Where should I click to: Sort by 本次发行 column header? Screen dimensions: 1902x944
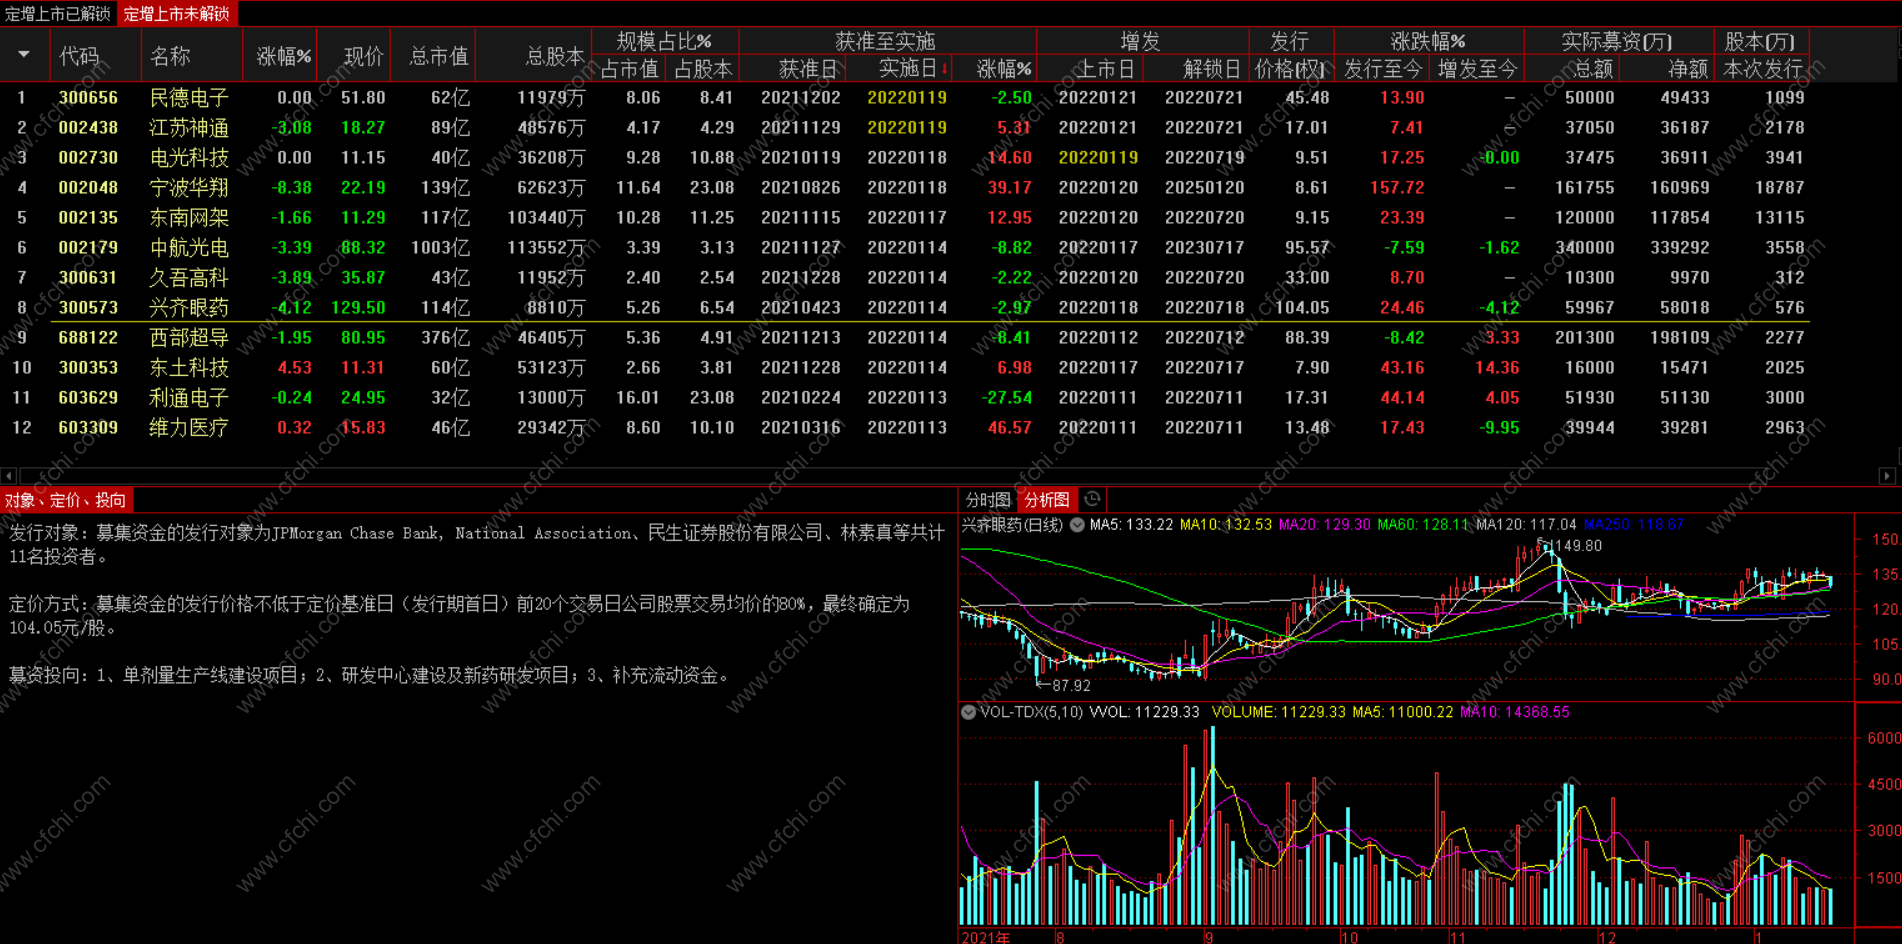1763,69
